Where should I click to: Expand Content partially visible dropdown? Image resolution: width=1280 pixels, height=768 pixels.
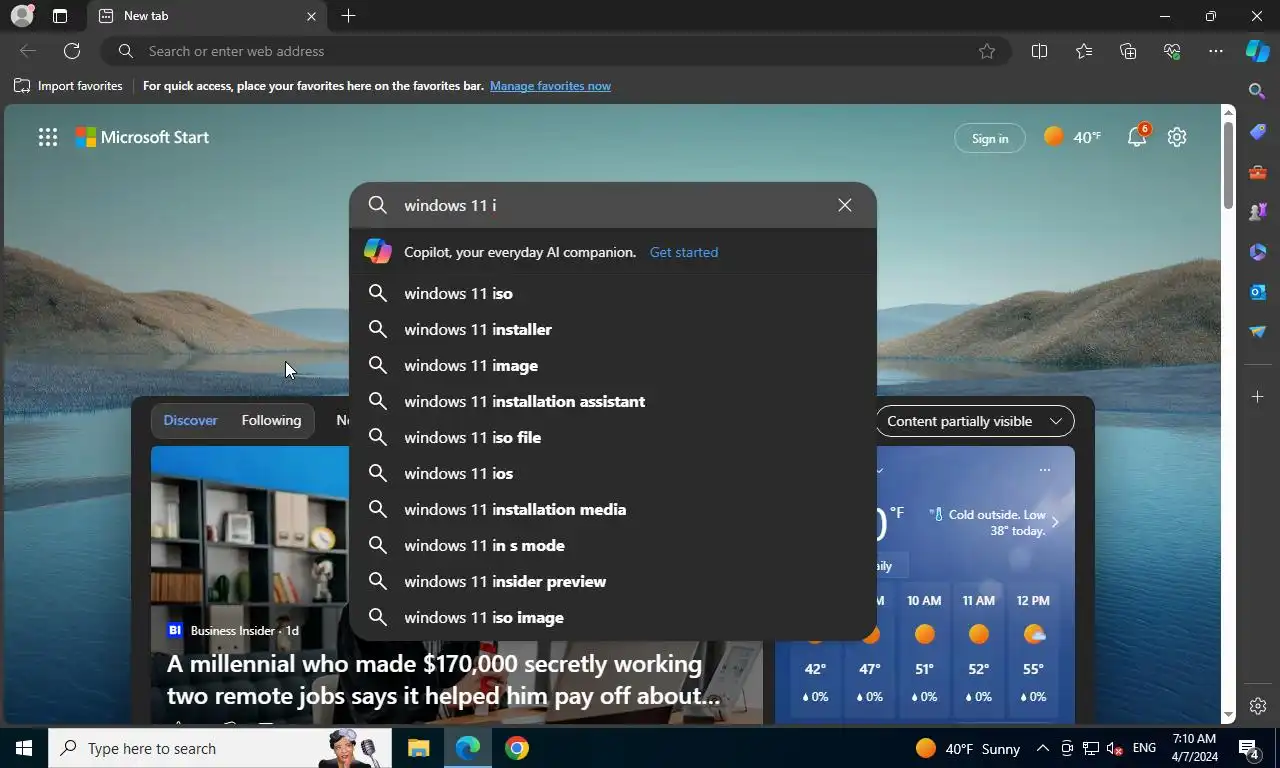point(974,421)
